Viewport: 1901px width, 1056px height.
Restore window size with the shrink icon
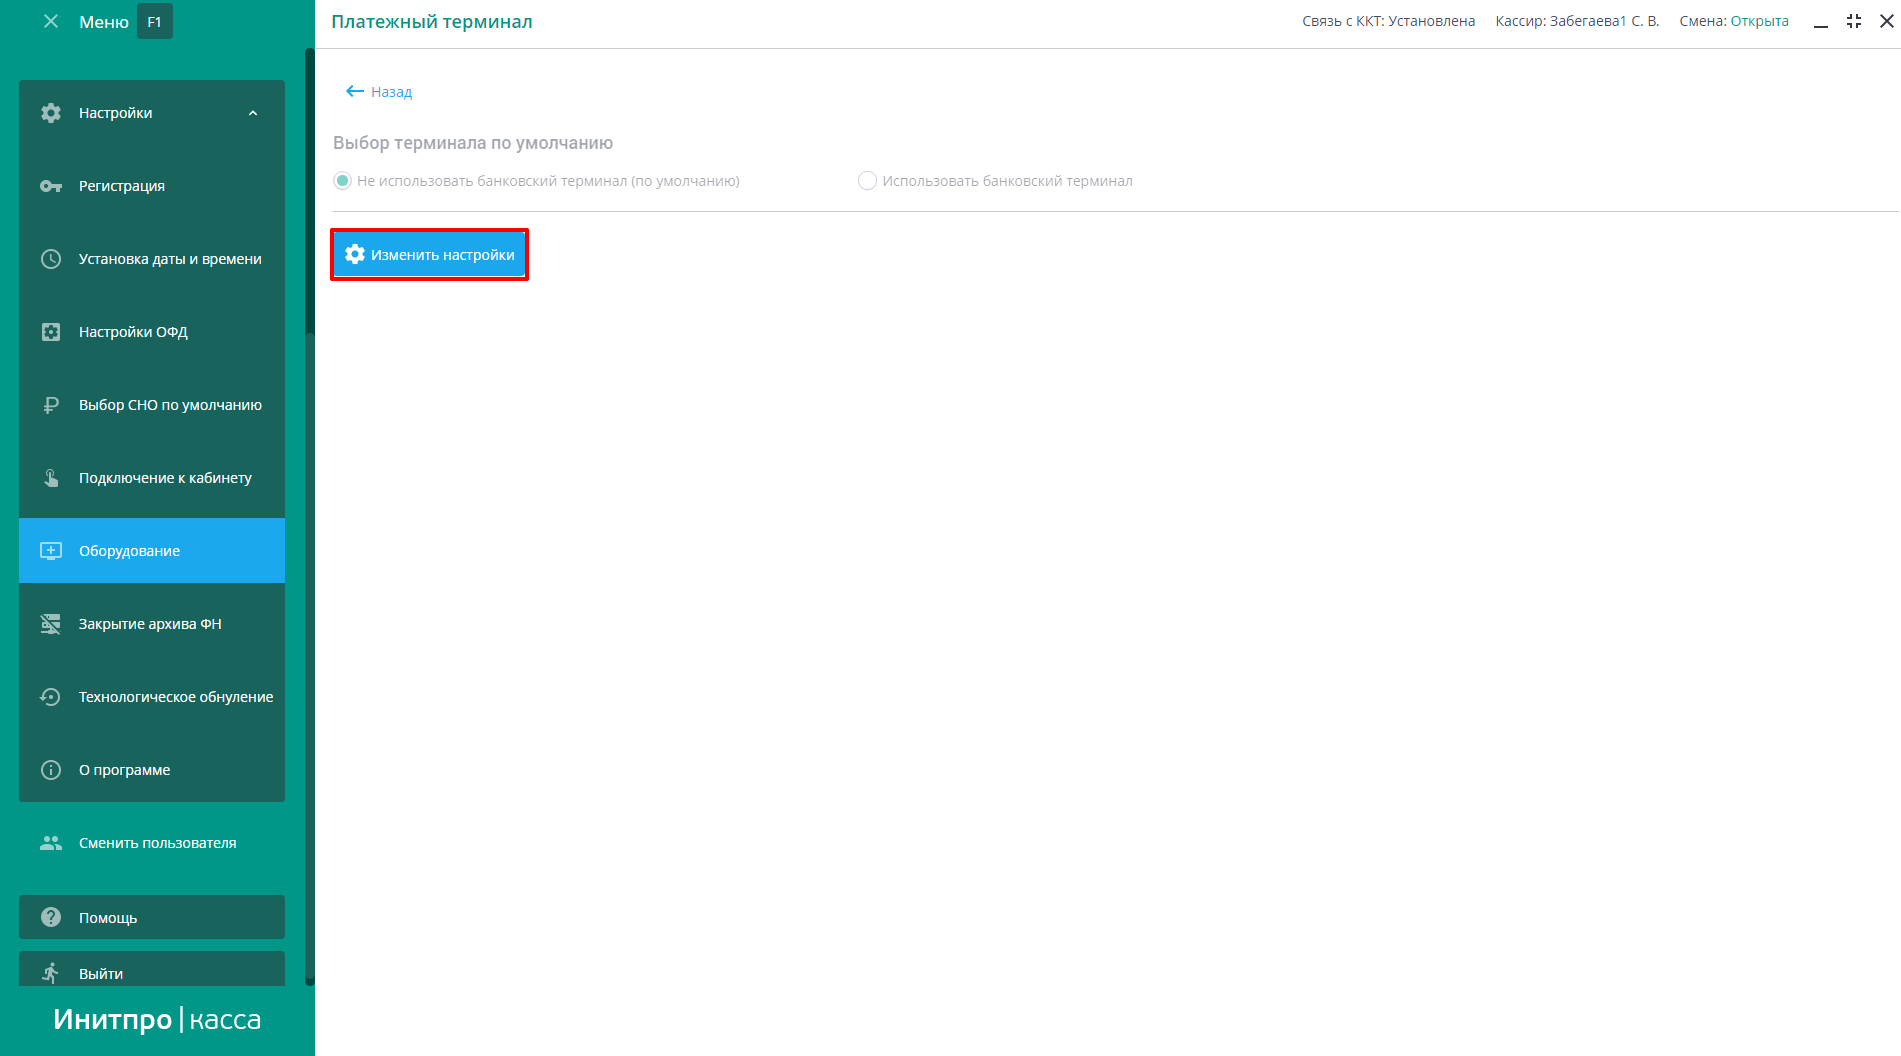coord(1854,21)
